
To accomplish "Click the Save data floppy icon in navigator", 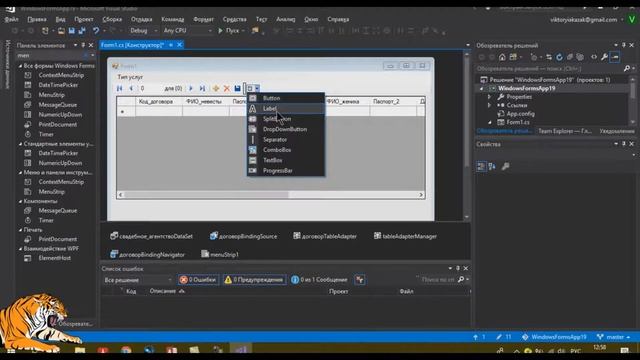I will [x=237, y=88].
